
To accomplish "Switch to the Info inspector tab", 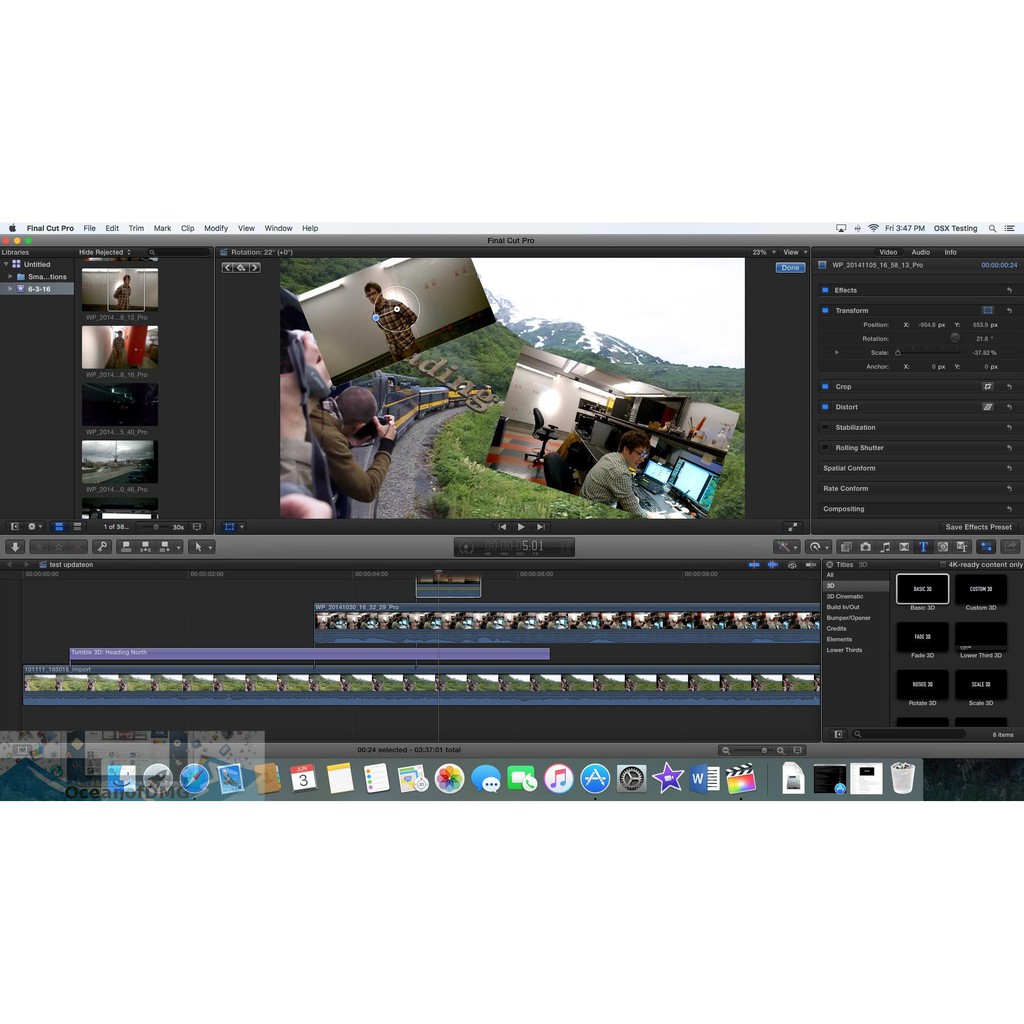I will point(950,252).
